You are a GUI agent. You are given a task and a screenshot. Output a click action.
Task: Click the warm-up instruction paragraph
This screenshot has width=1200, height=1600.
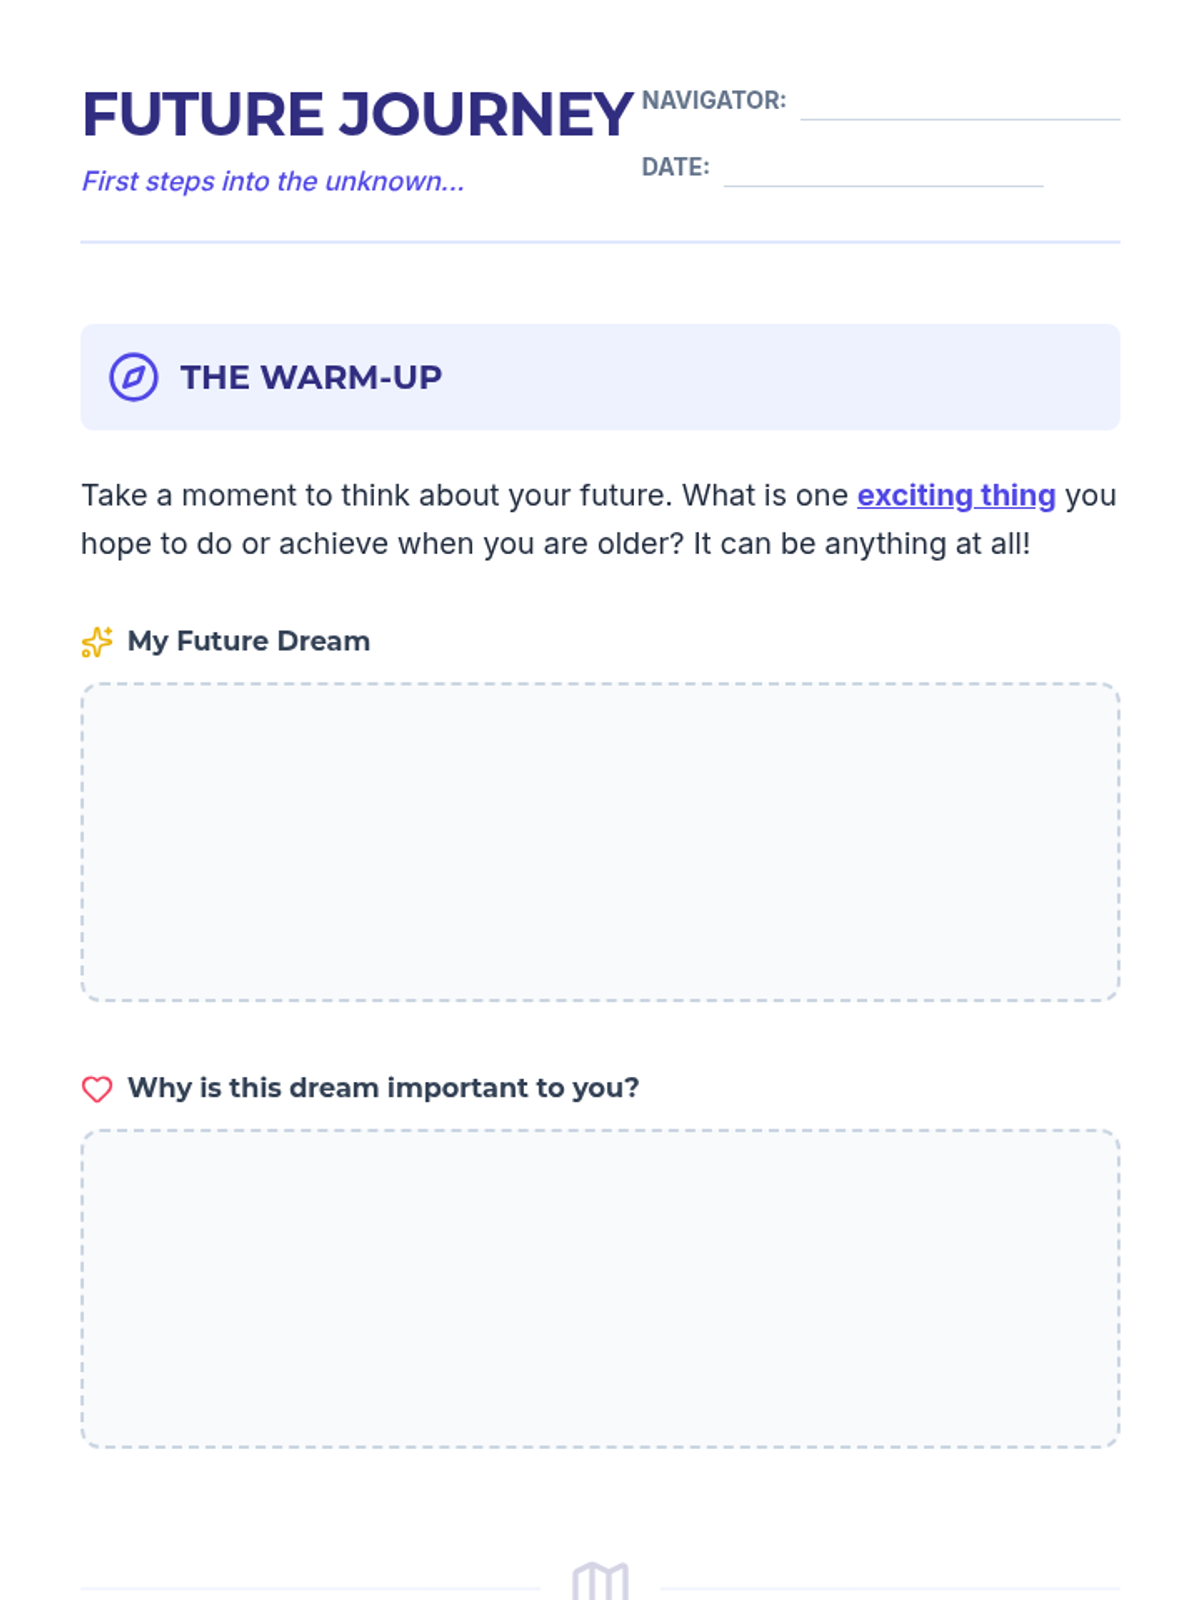(599, 519)
